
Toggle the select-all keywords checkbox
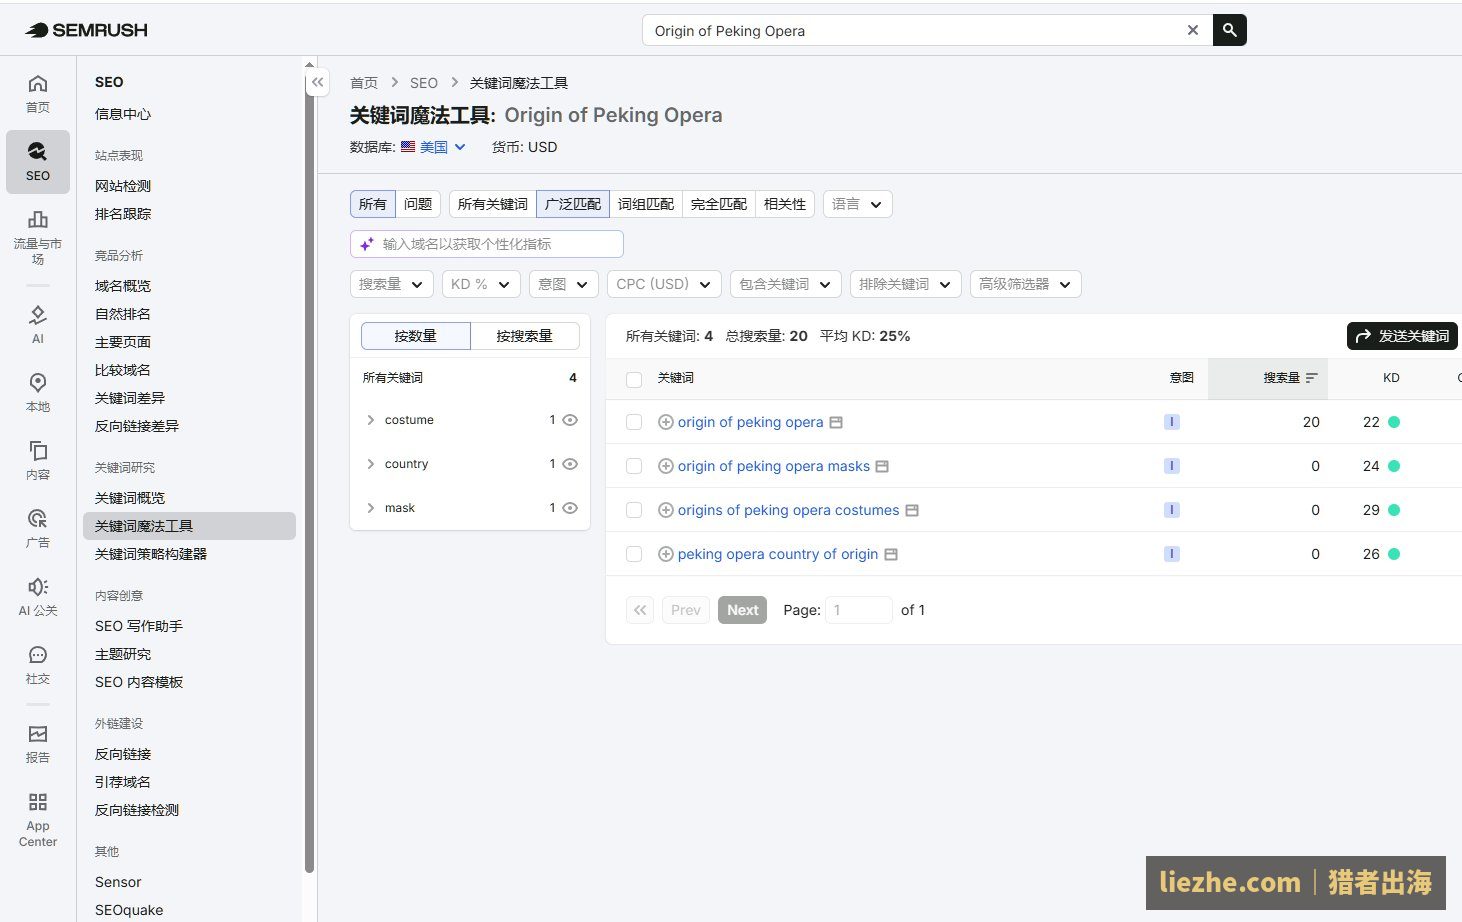click(634, 379)
